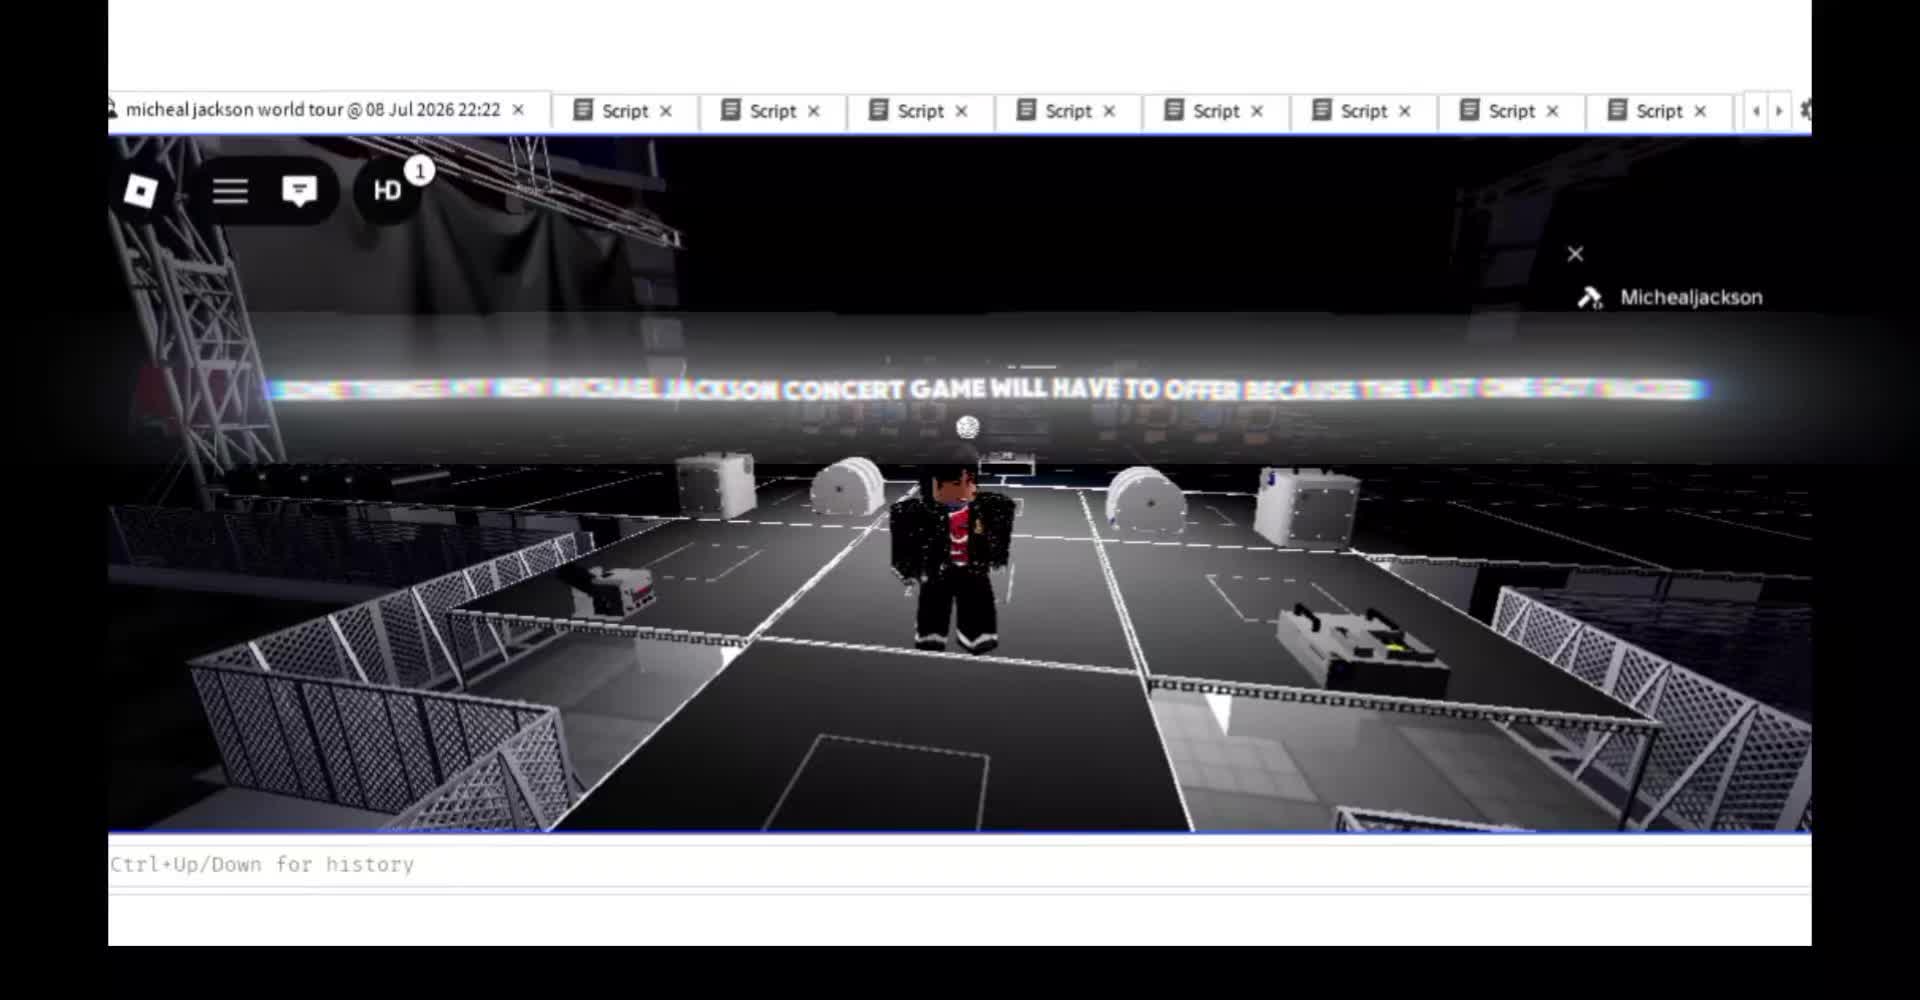This screenshot has width=1920, height=1000.
Task: Focus the command bar input field
Action: pos(960,864)
